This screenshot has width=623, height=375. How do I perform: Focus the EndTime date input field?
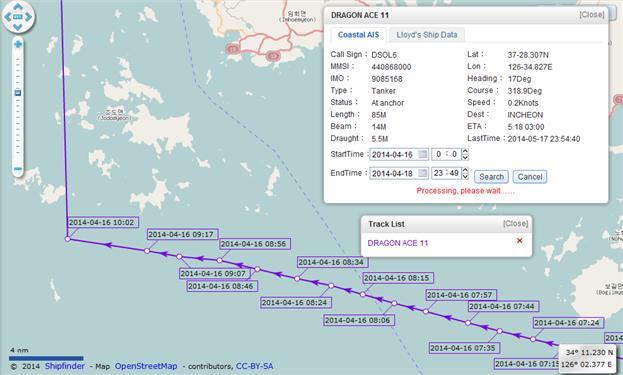pos(394,174)
